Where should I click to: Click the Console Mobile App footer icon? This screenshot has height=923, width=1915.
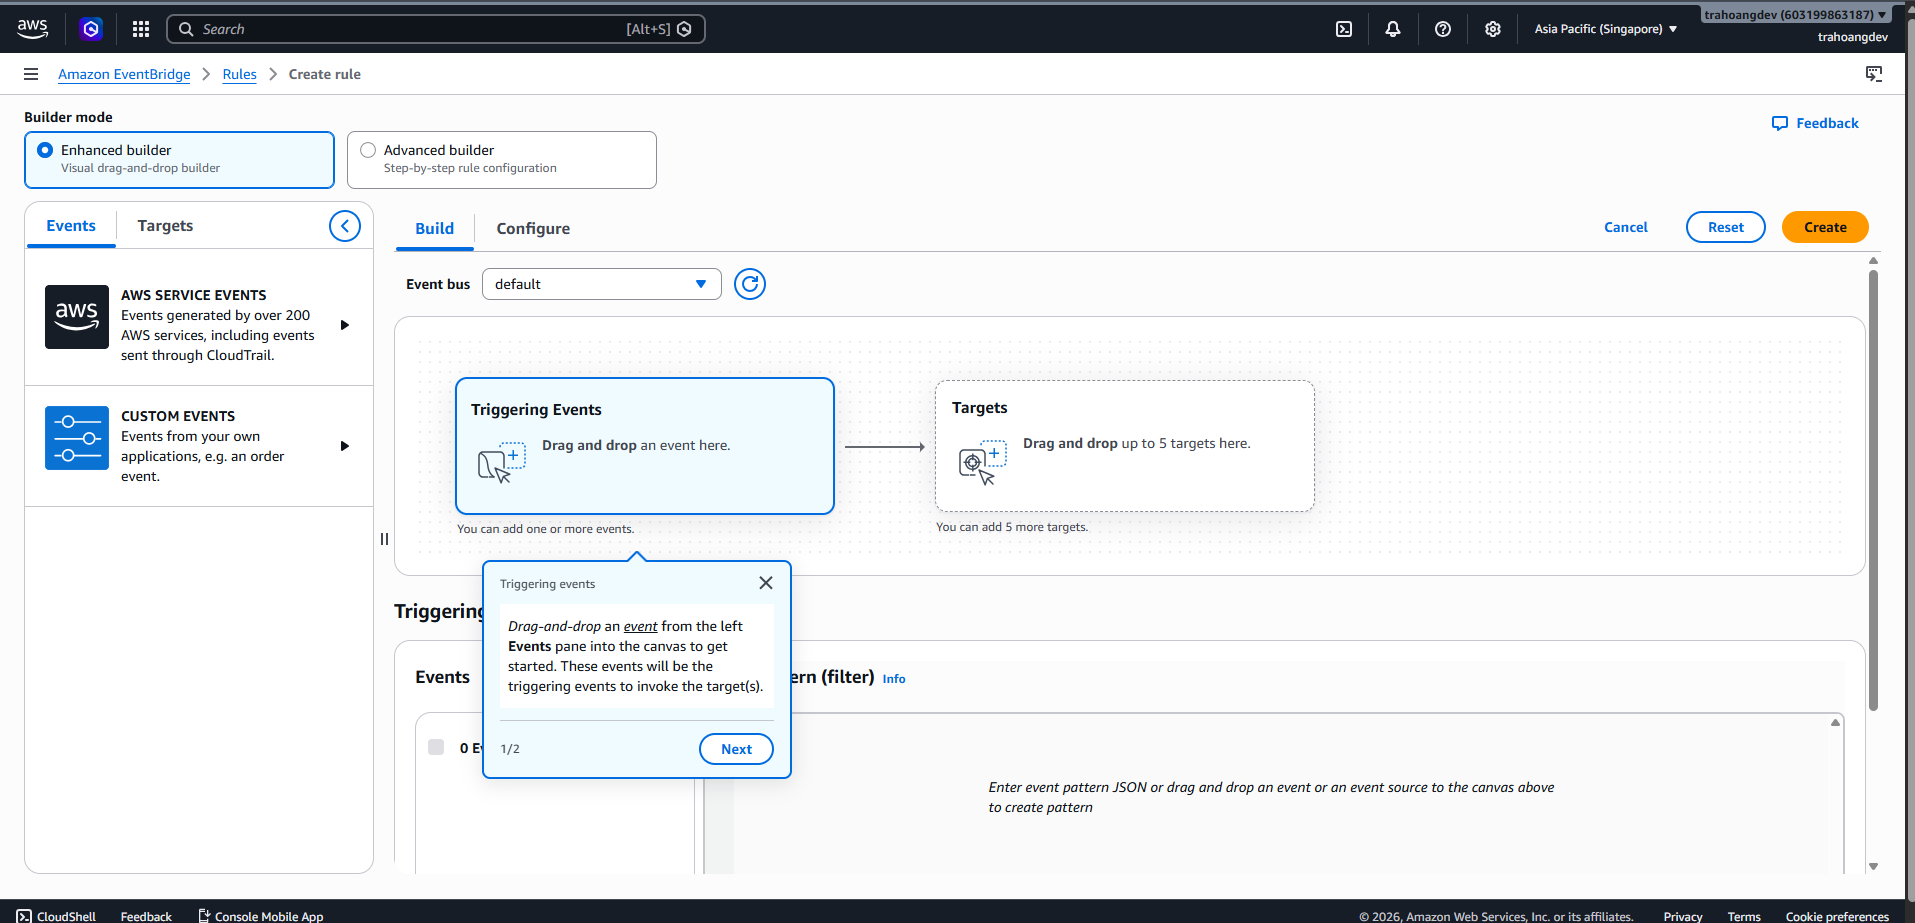[204, 916]
